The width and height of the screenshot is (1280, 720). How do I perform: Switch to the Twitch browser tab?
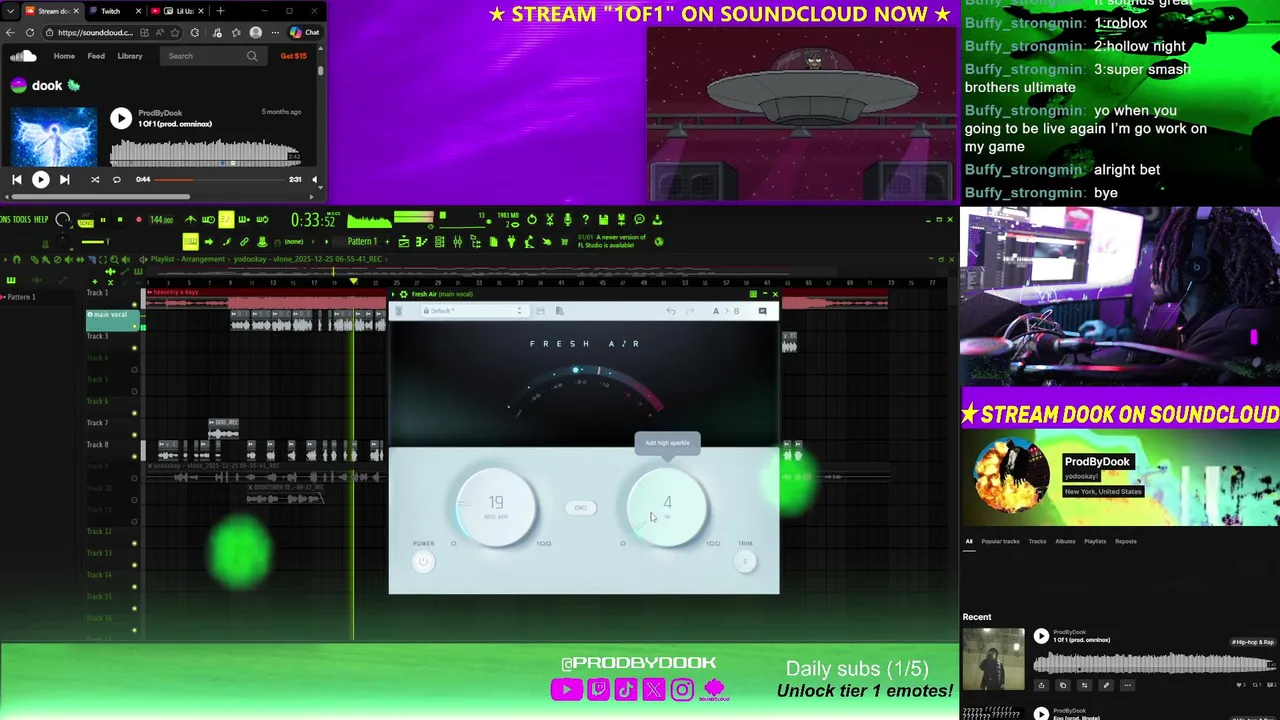pos(115,11)
